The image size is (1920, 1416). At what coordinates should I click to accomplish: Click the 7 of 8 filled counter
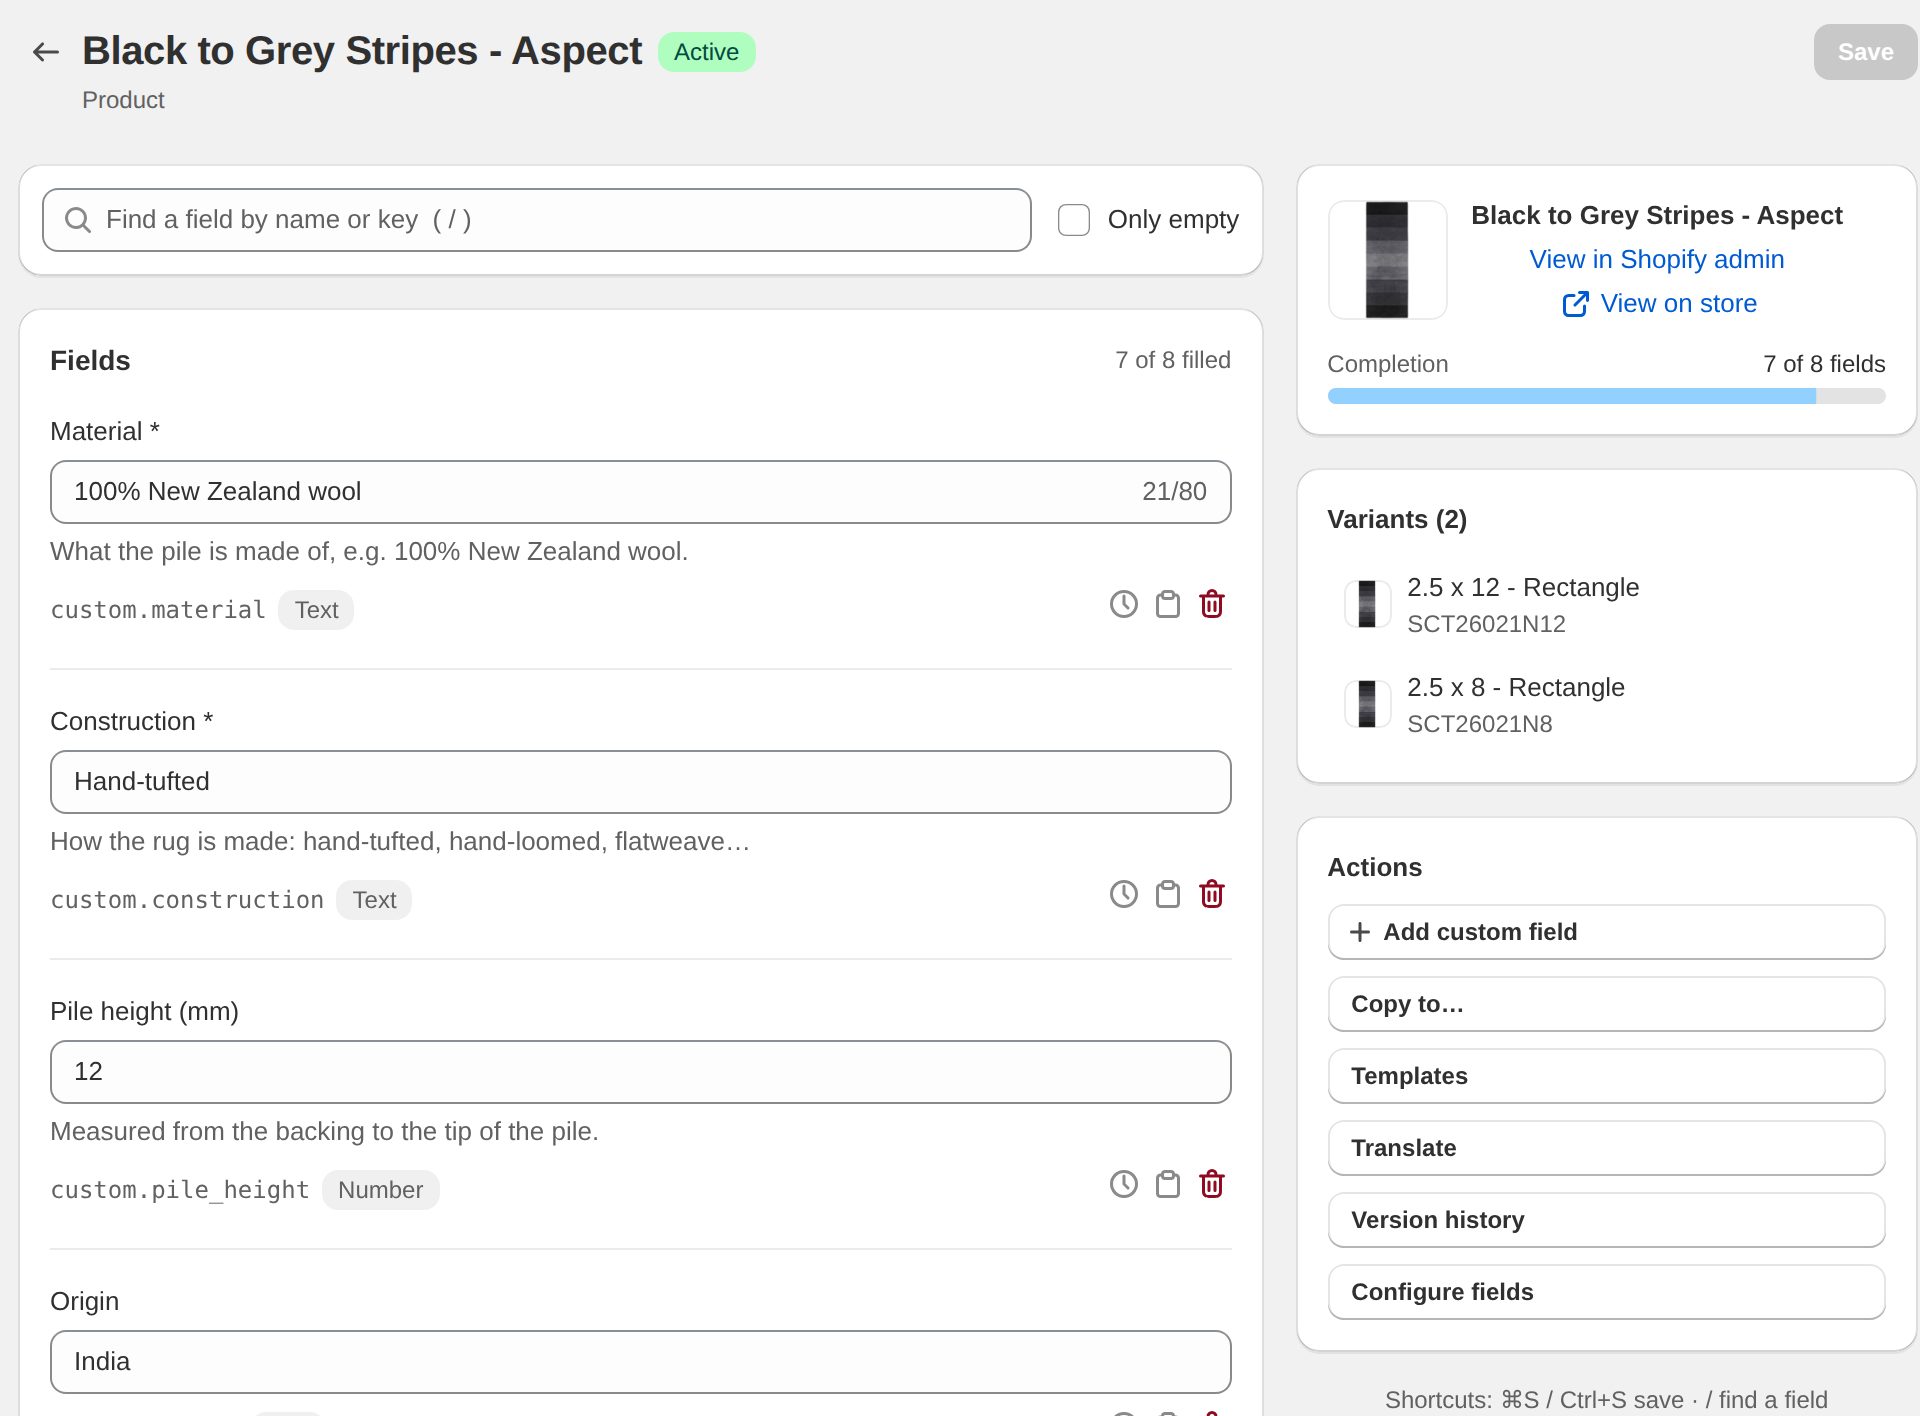point(1172,360)
